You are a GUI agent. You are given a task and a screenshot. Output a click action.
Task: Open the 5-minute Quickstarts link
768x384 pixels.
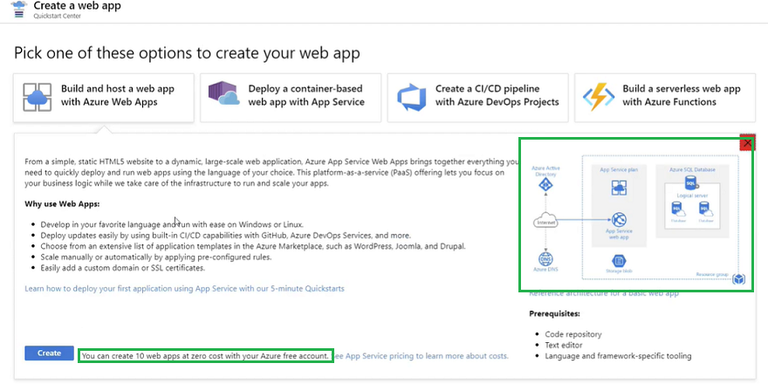point(184,288)
